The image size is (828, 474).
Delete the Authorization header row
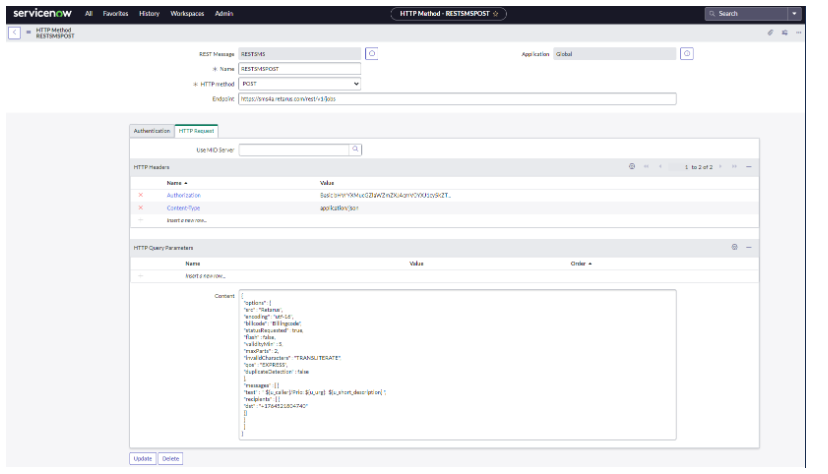(x=141, y=195)
